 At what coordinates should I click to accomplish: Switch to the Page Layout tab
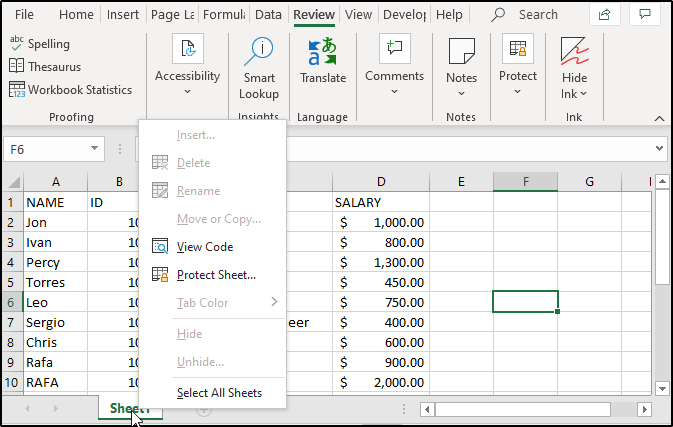click(x=173, y=15)
